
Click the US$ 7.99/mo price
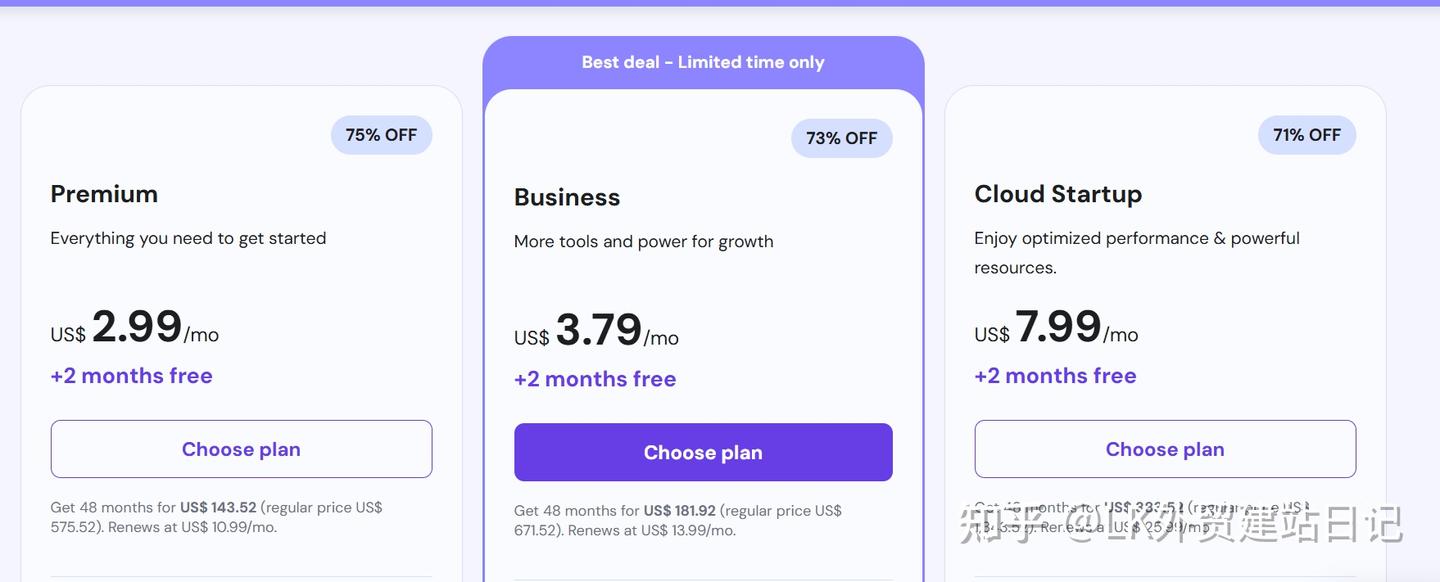1057,328
